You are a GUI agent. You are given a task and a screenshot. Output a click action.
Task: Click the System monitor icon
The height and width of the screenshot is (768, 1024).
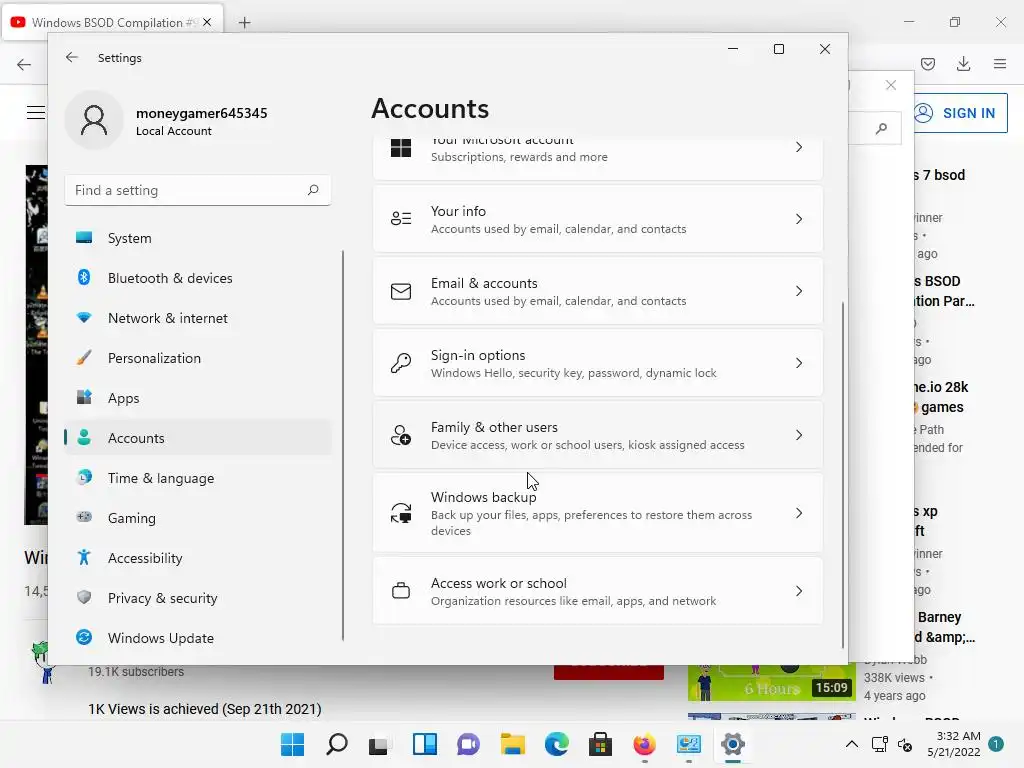pos(84,237)
